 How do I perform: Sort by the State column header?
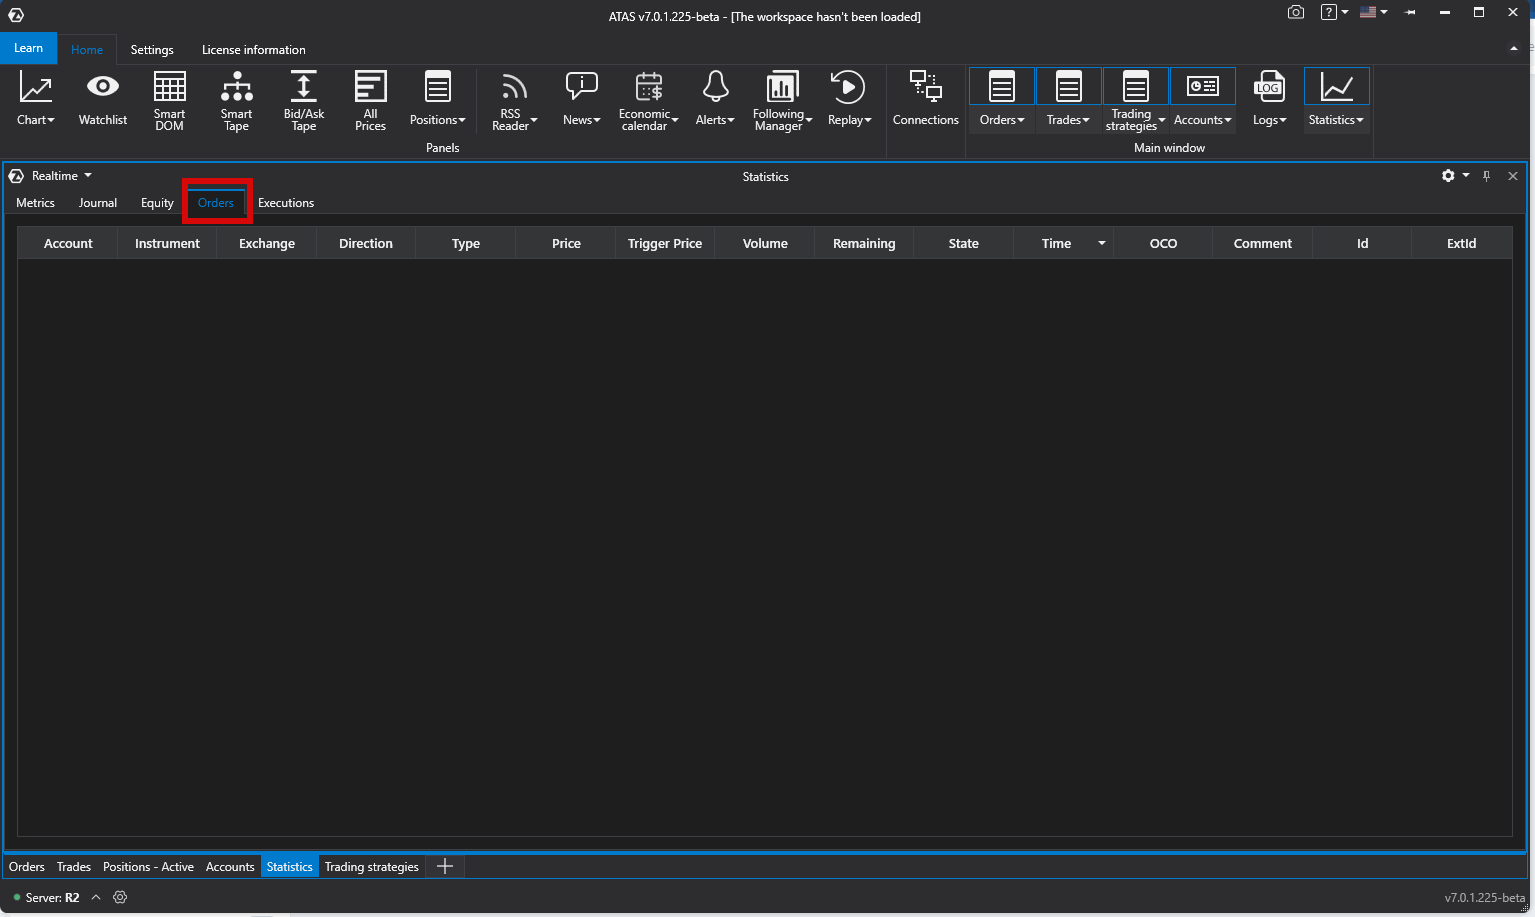pos(963,244)
